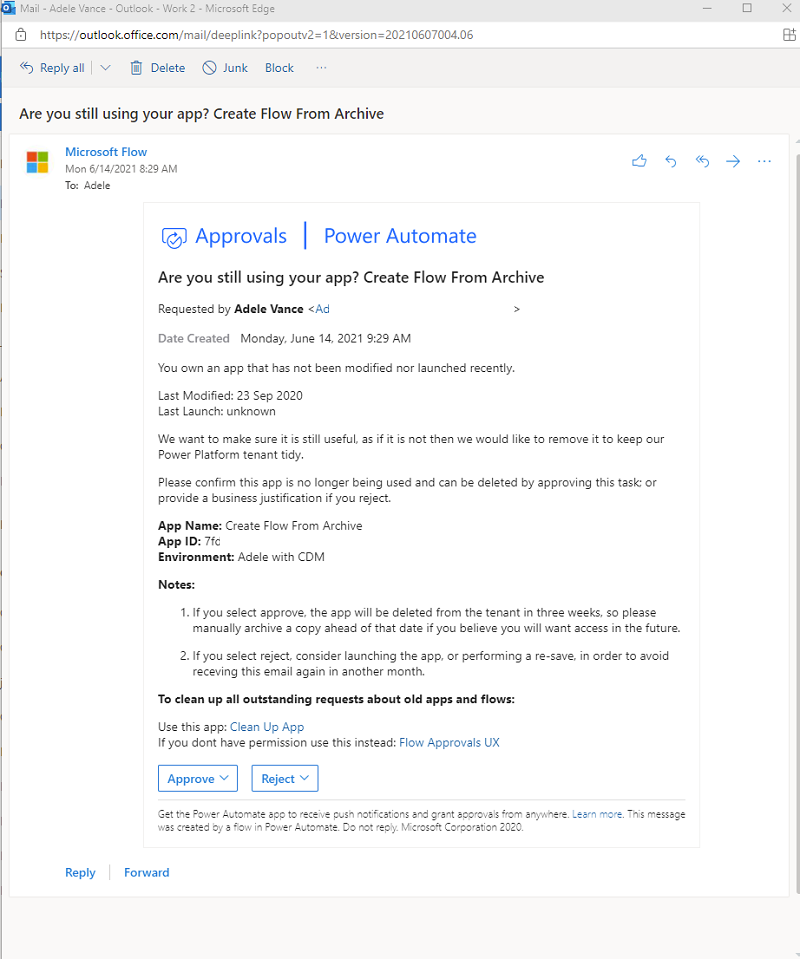Select the reply arrow icon near the timestamp
Screen dimensions: 800x959
coord(670,161)
